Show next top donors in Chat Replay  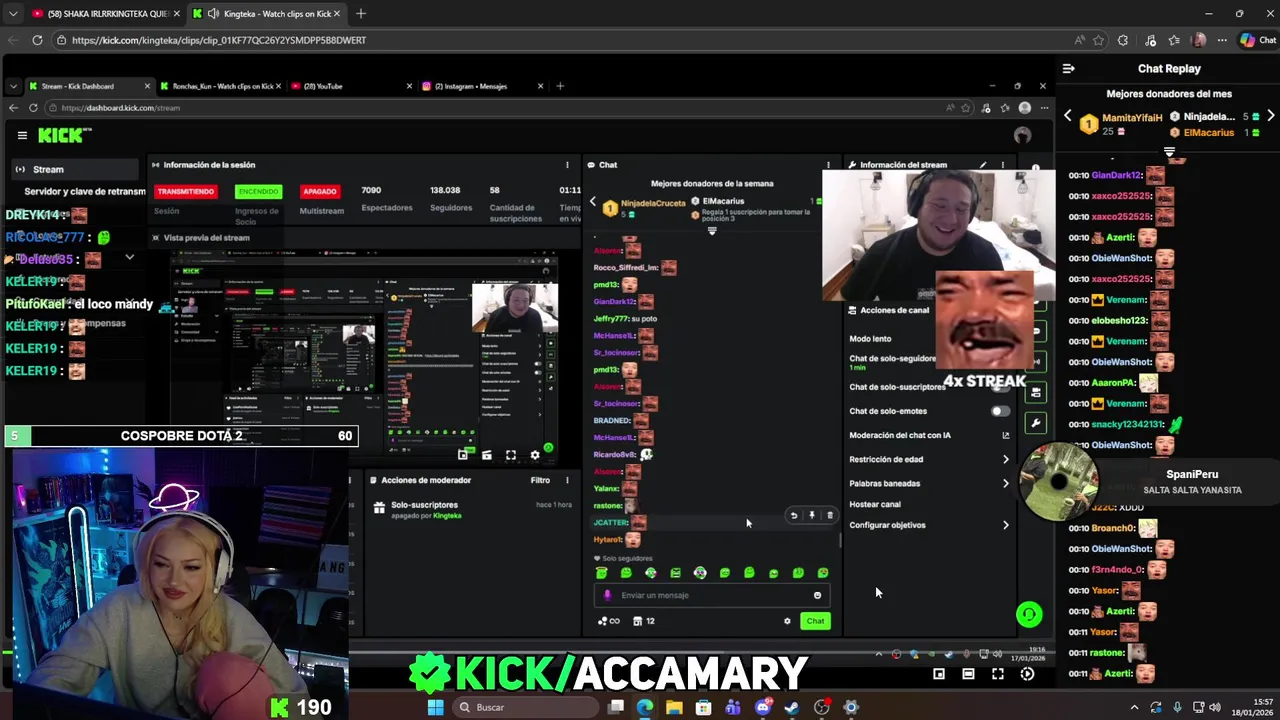pos(1271,116)
